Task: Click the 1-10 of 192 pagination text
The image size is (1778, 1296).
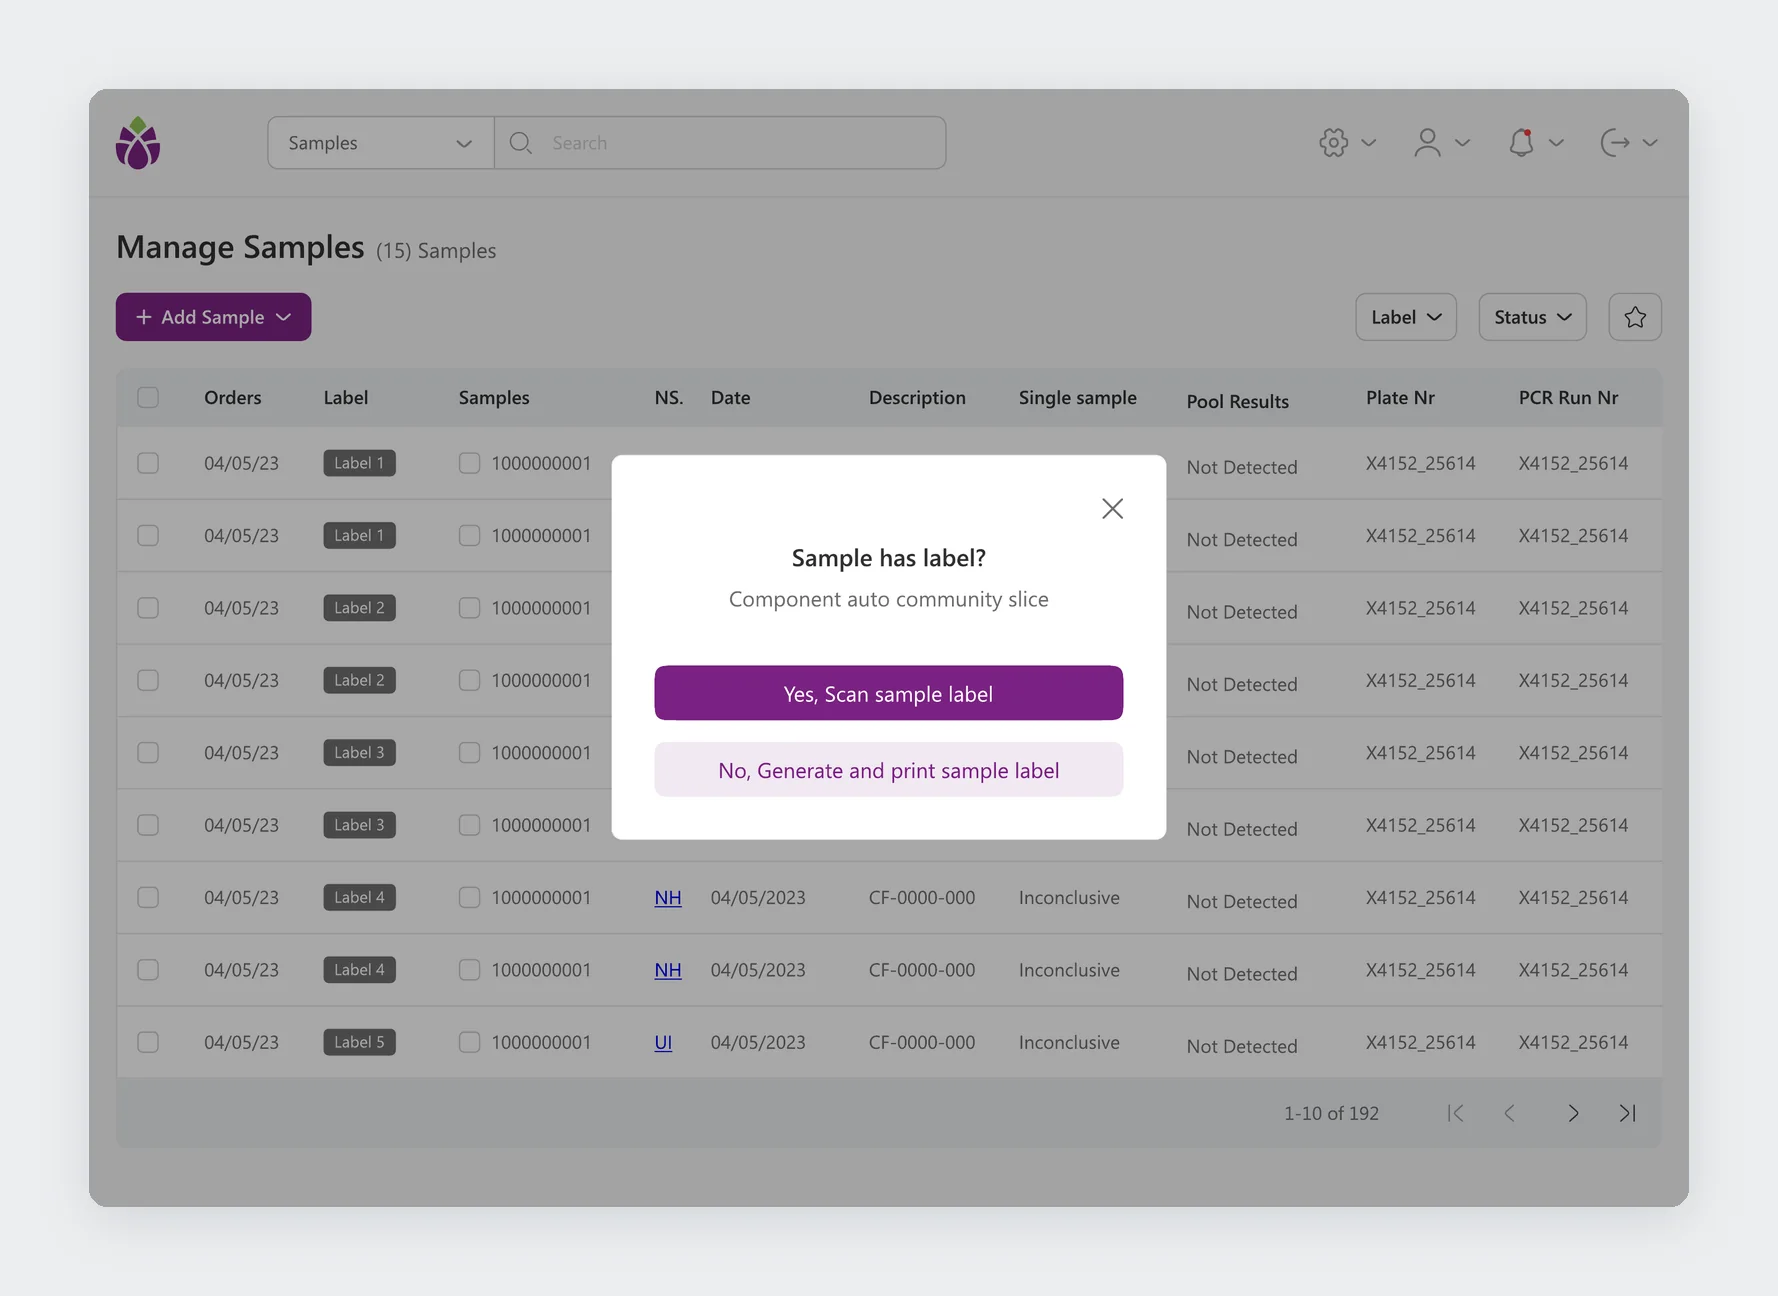Action: click(x=1331, y=1113)
